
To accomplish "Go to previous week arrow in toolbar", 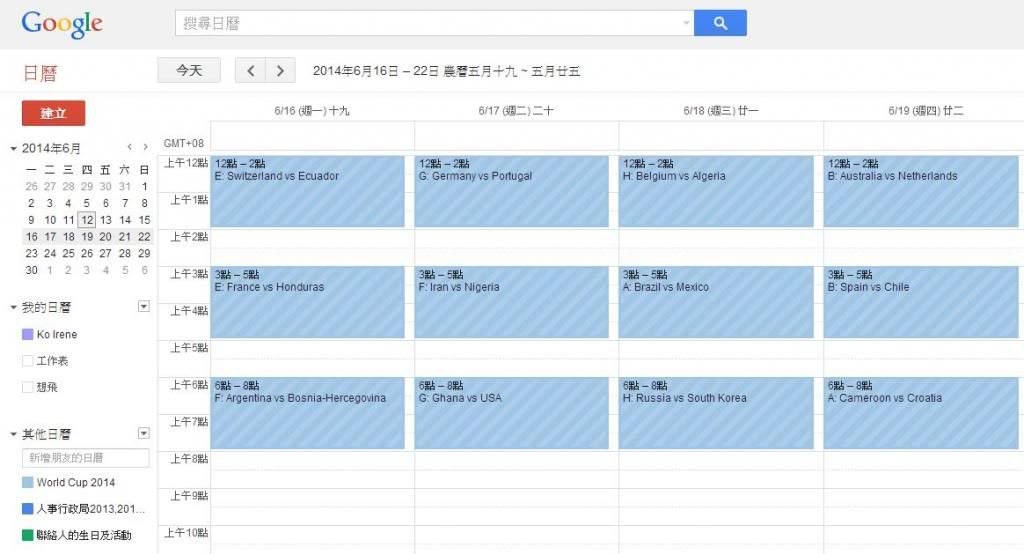I will coord(251,70).
